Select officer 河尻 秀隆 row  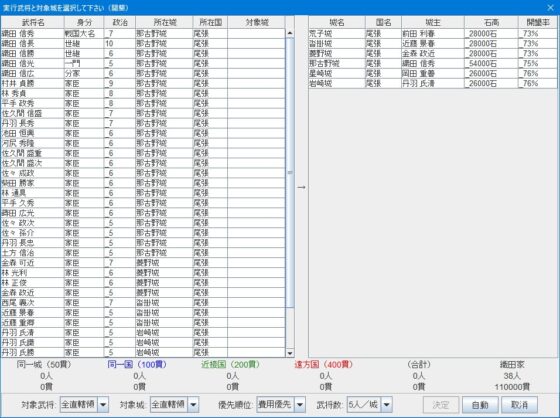[x=143, y=143]
